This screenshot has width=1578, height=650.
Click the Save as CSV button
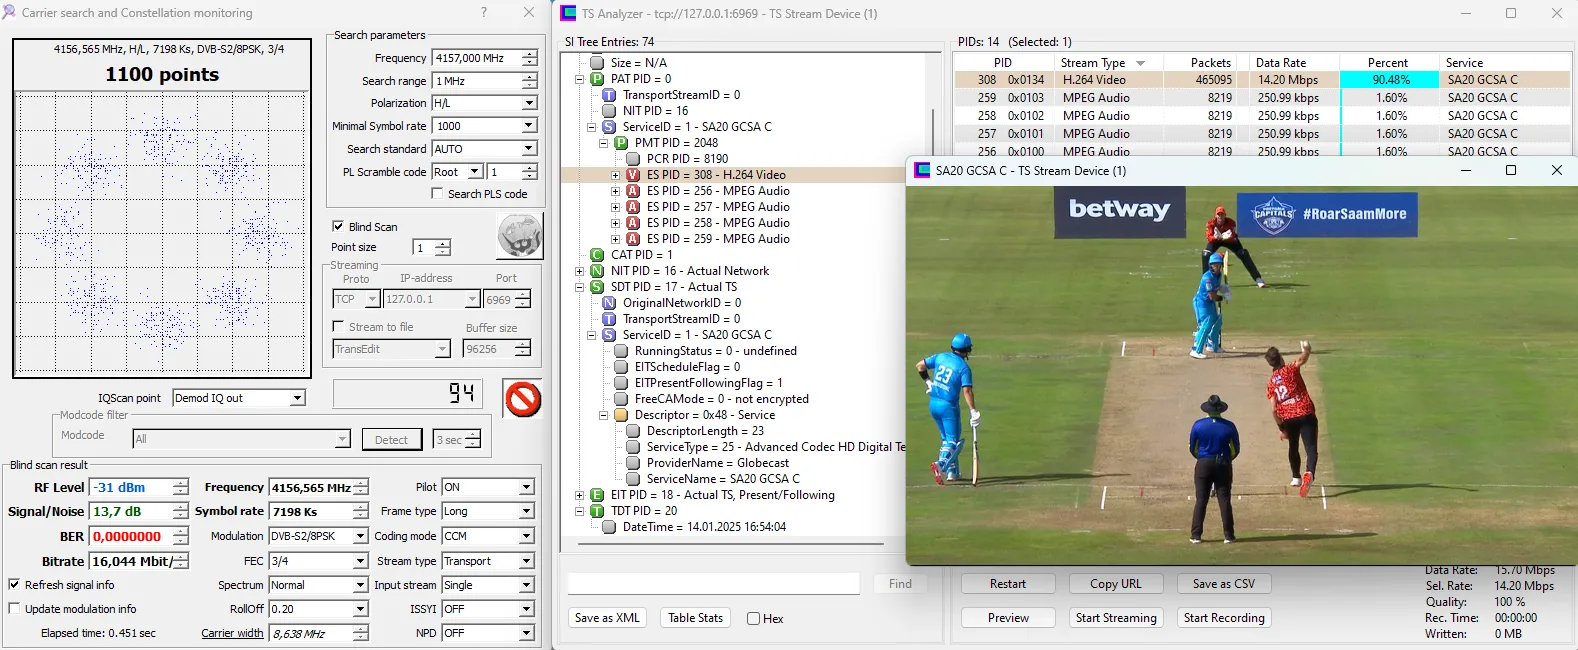click(1223, 584)
